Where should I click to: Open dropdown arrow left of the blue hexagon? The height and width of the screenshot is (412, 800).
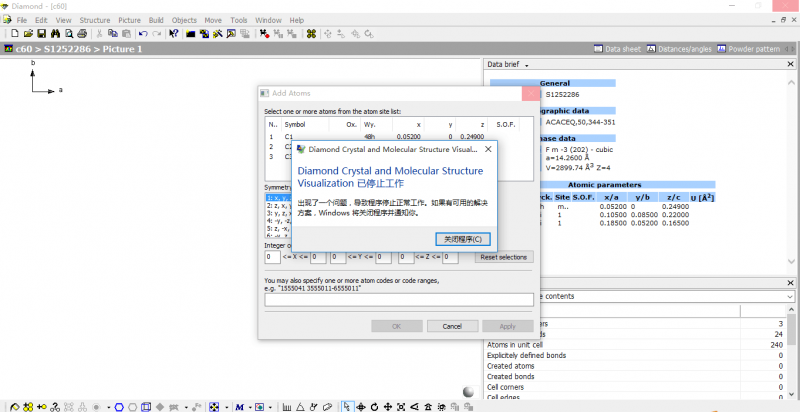109,407
